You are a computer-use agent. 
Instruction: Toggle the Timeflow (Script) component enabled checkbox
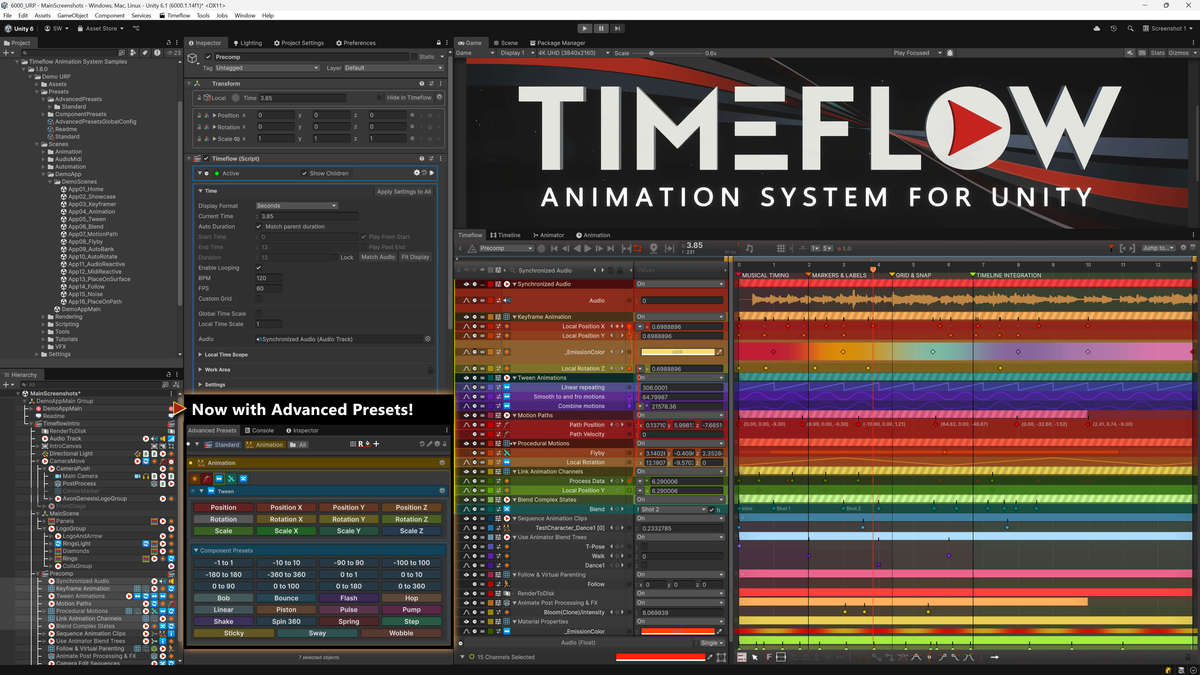205,158
